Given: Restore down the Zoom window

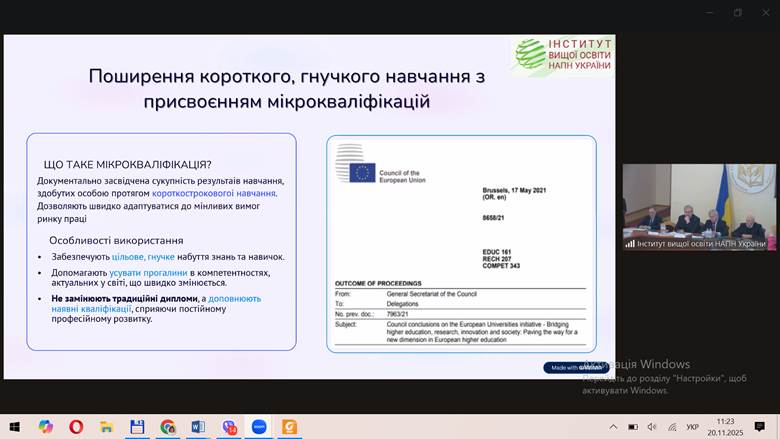Looking at the screenshot, I should click(738, 13).
